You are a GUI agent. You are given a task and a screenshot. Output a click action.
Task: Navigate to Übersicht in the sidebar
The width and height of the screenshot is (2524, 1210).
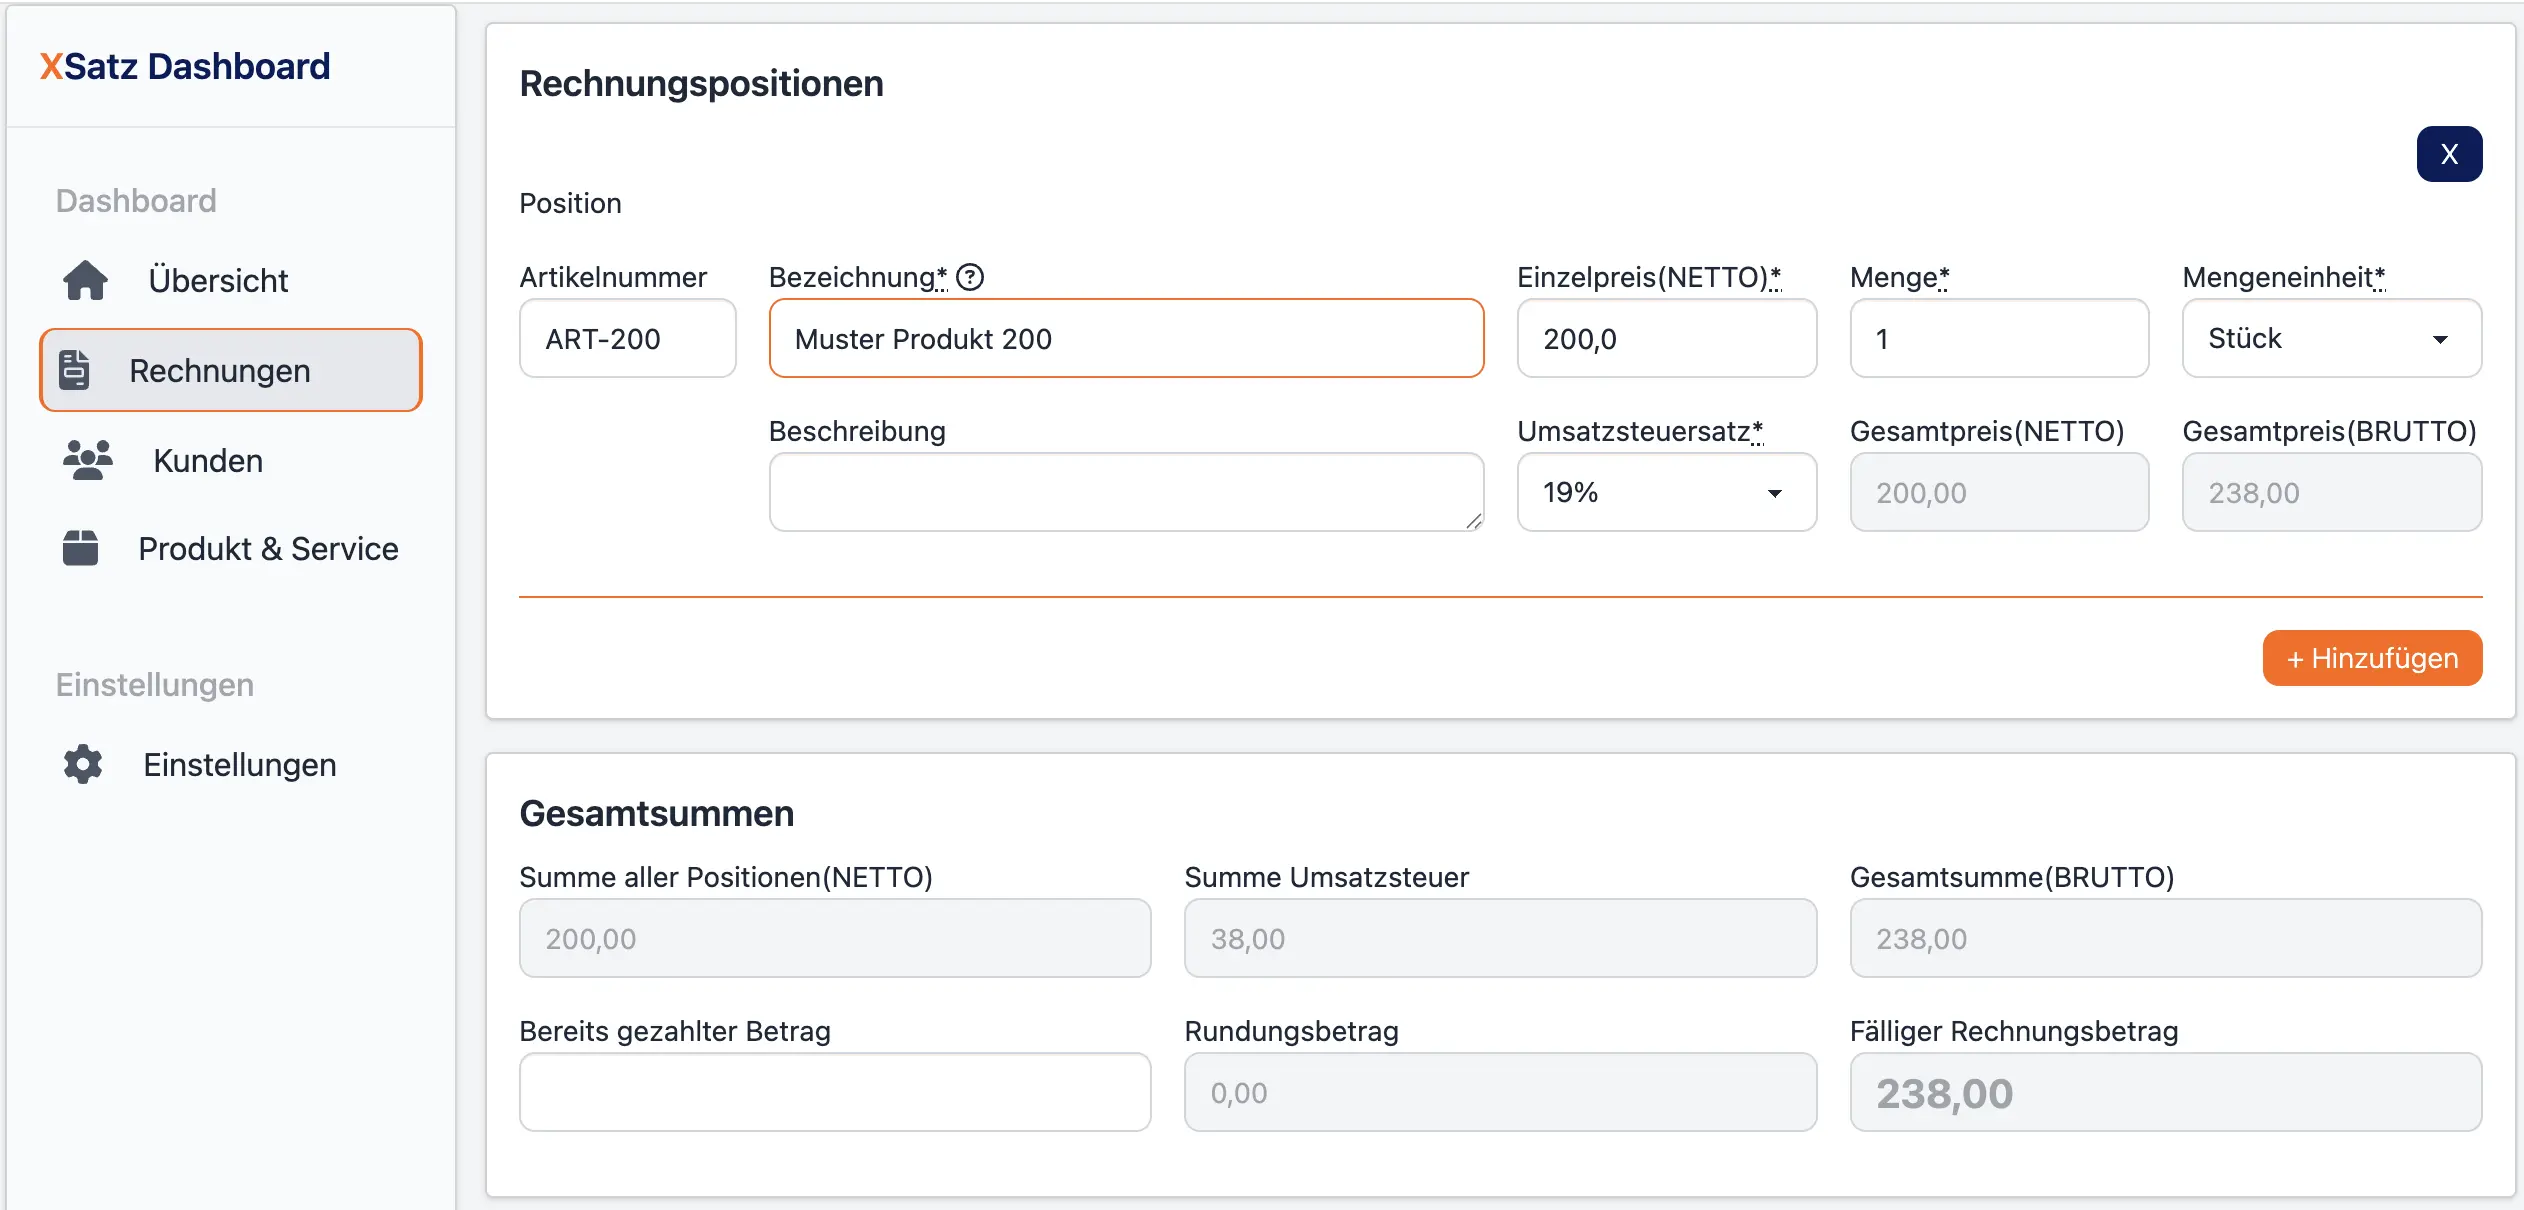pyautogui.click(x=219, y=280)
